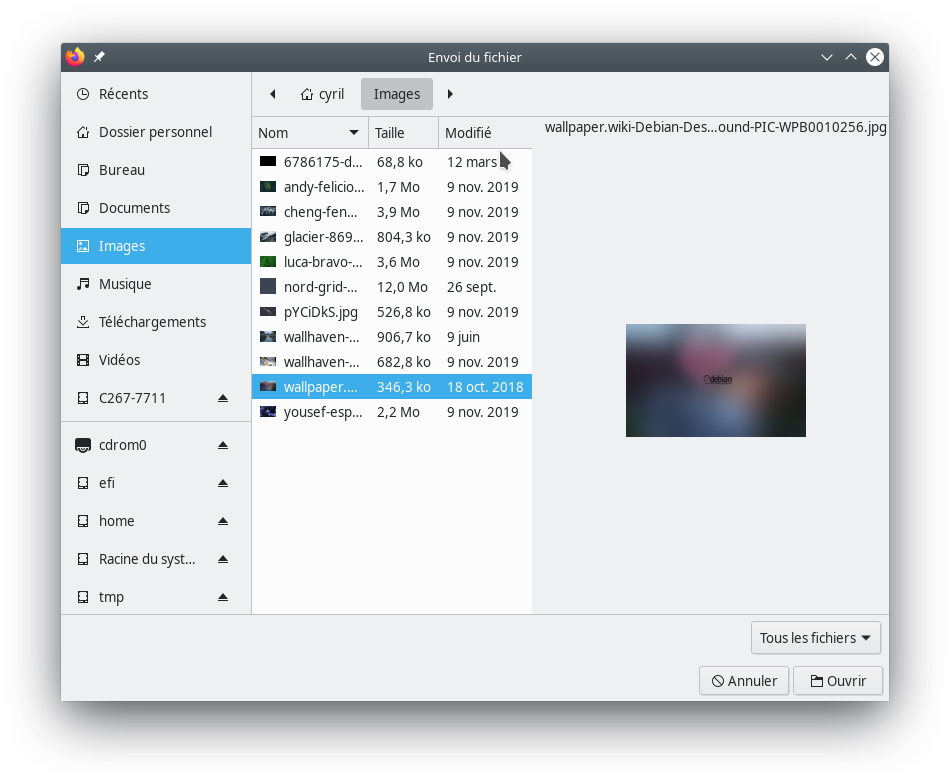Viewport: 950px width, 780px height.
Task: Click the pin window icon in title bar
Action: point(99,57)
